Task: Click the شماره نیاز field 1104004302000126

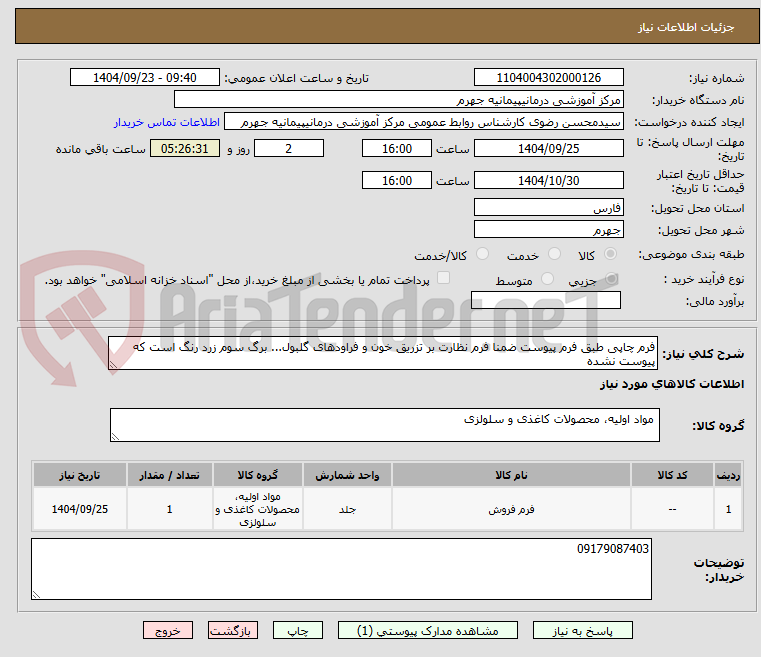Action: (548, 77)
